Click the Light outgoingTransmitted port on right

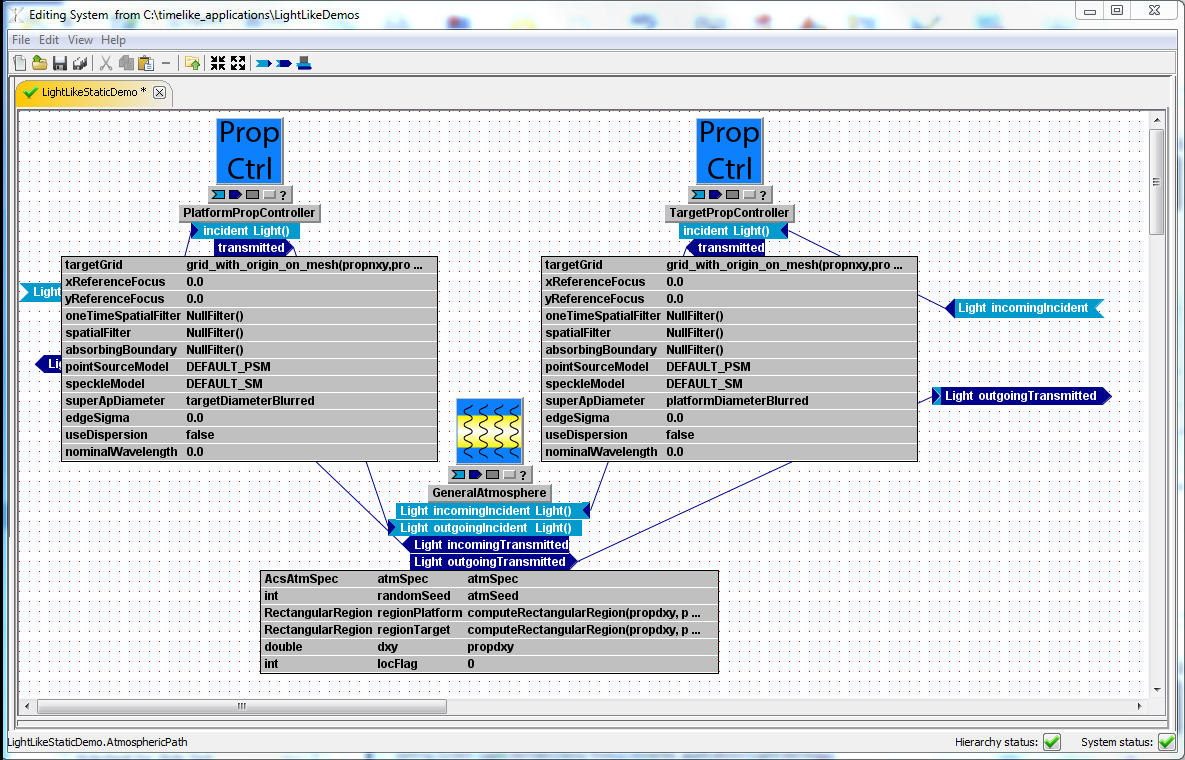coord(1021,396)
